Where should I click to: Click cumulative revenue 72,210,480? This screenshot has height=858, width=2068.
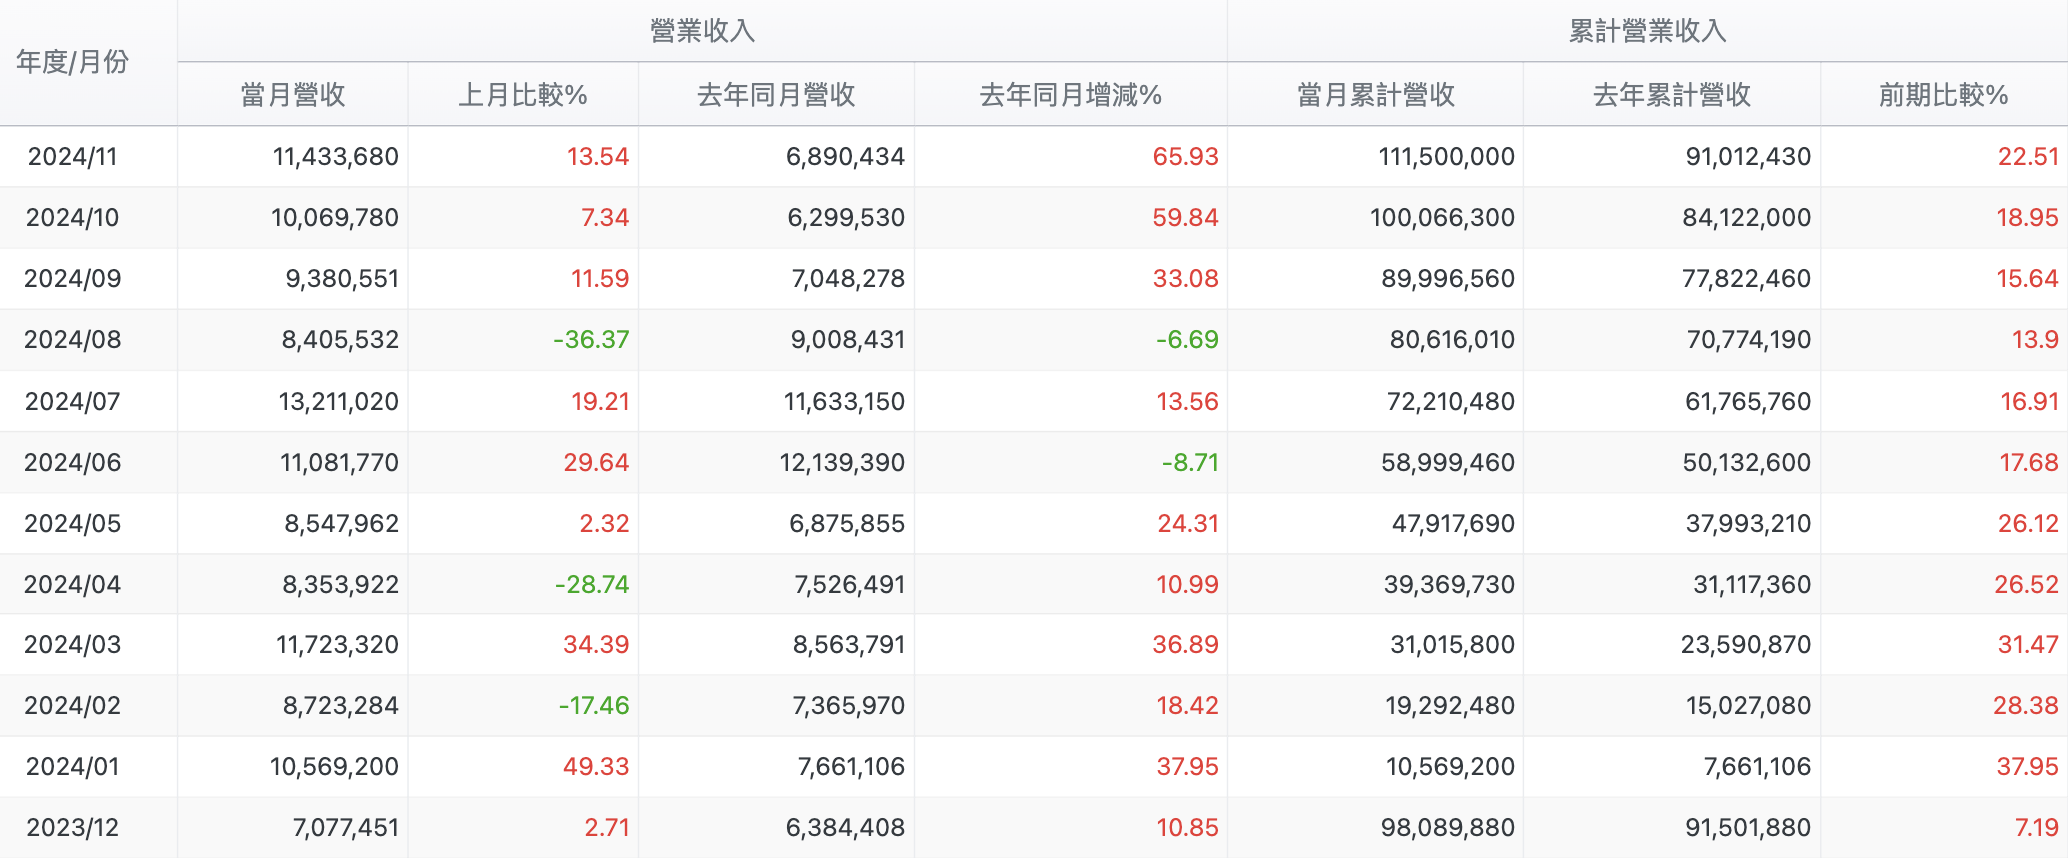[x=1451, y=402]
